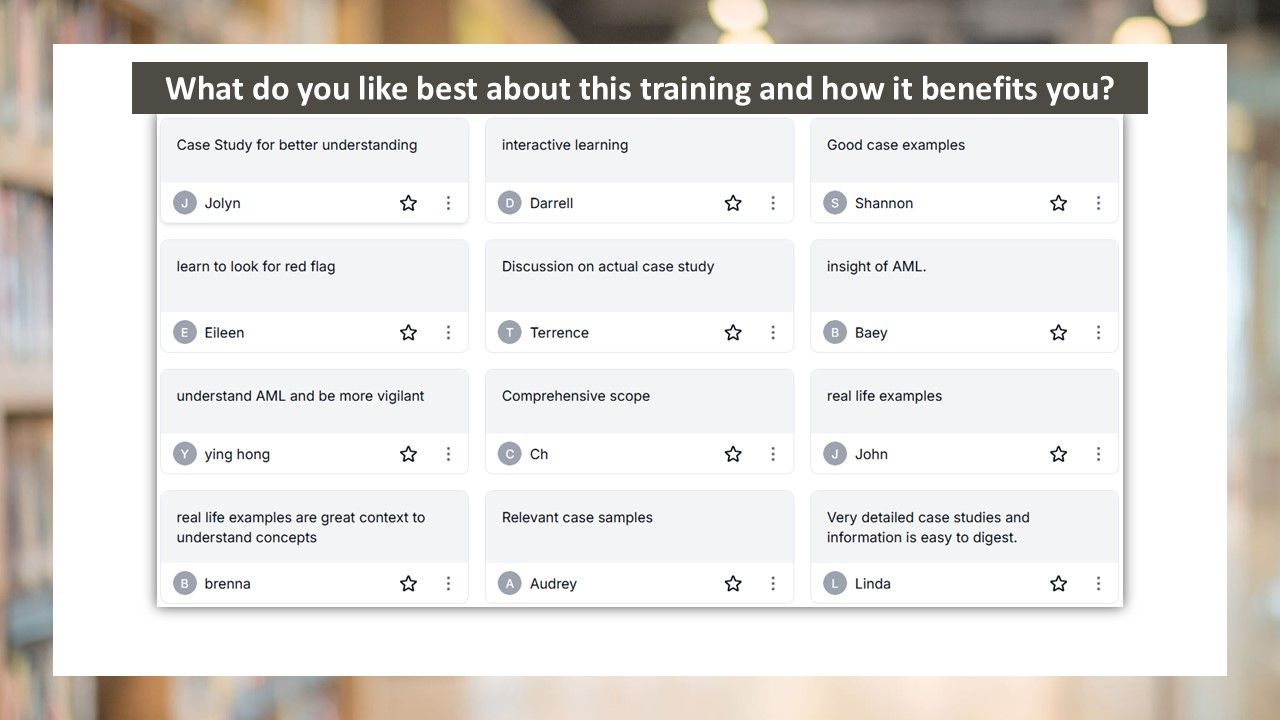The width and height of the screenshot is (1280, 720).
Task: Open the kebab menu on brenna's card
Action: pyautogui.click(x=448, y=584)
